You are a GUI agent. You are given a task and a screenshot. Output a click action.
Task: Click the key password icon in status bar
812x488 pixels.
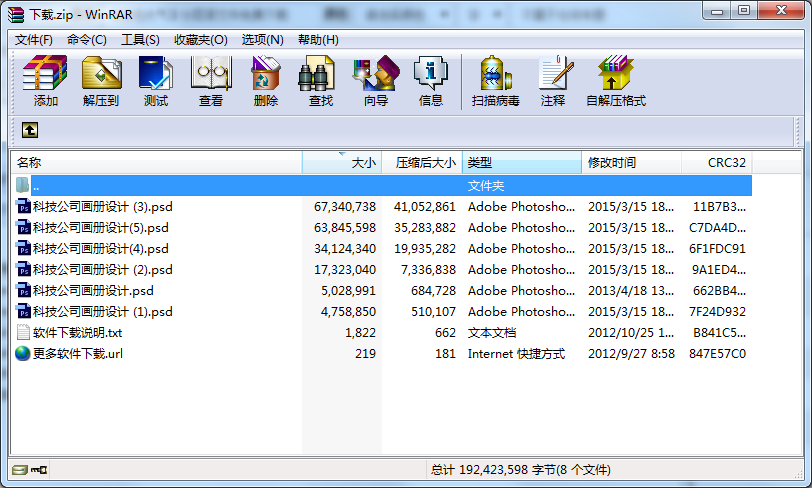tap(39, 470)
